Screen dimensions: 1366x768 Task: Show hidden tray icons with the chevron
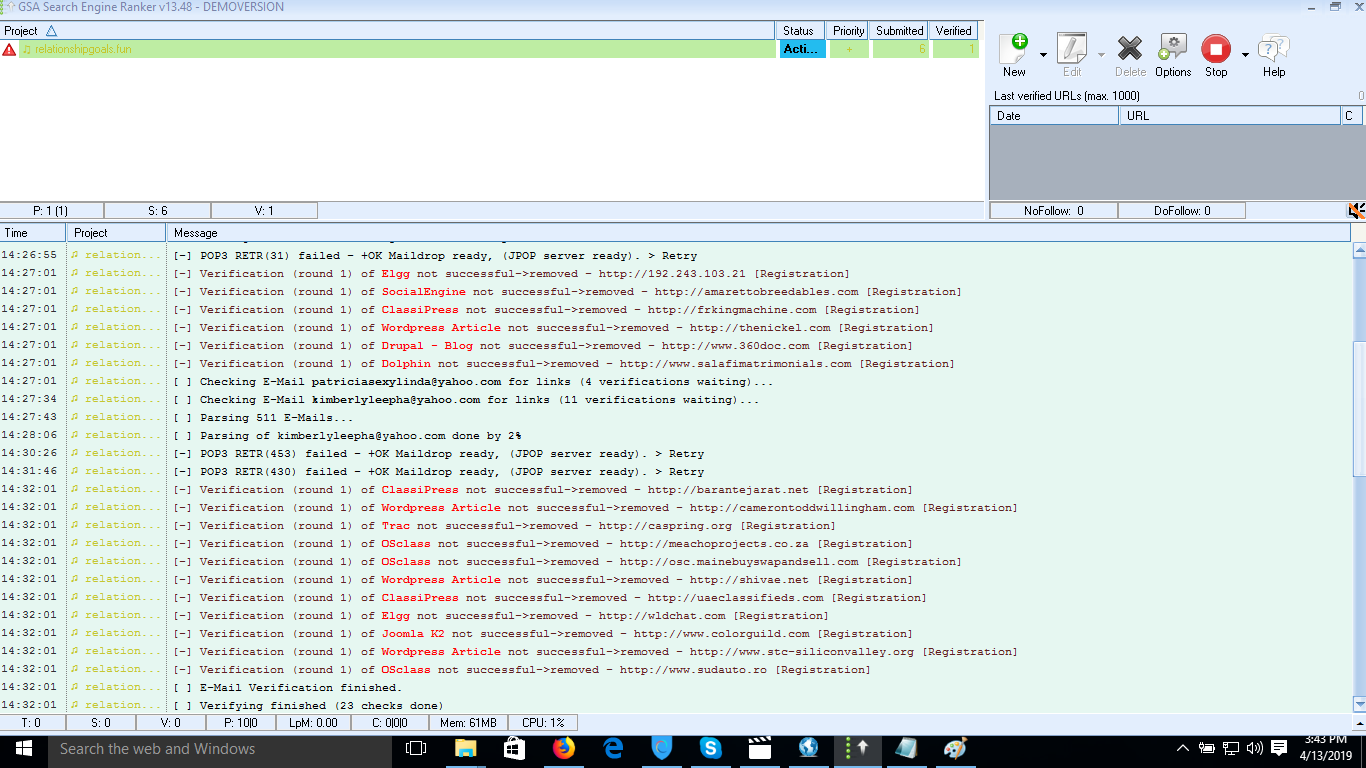(x=1184, y=748)
